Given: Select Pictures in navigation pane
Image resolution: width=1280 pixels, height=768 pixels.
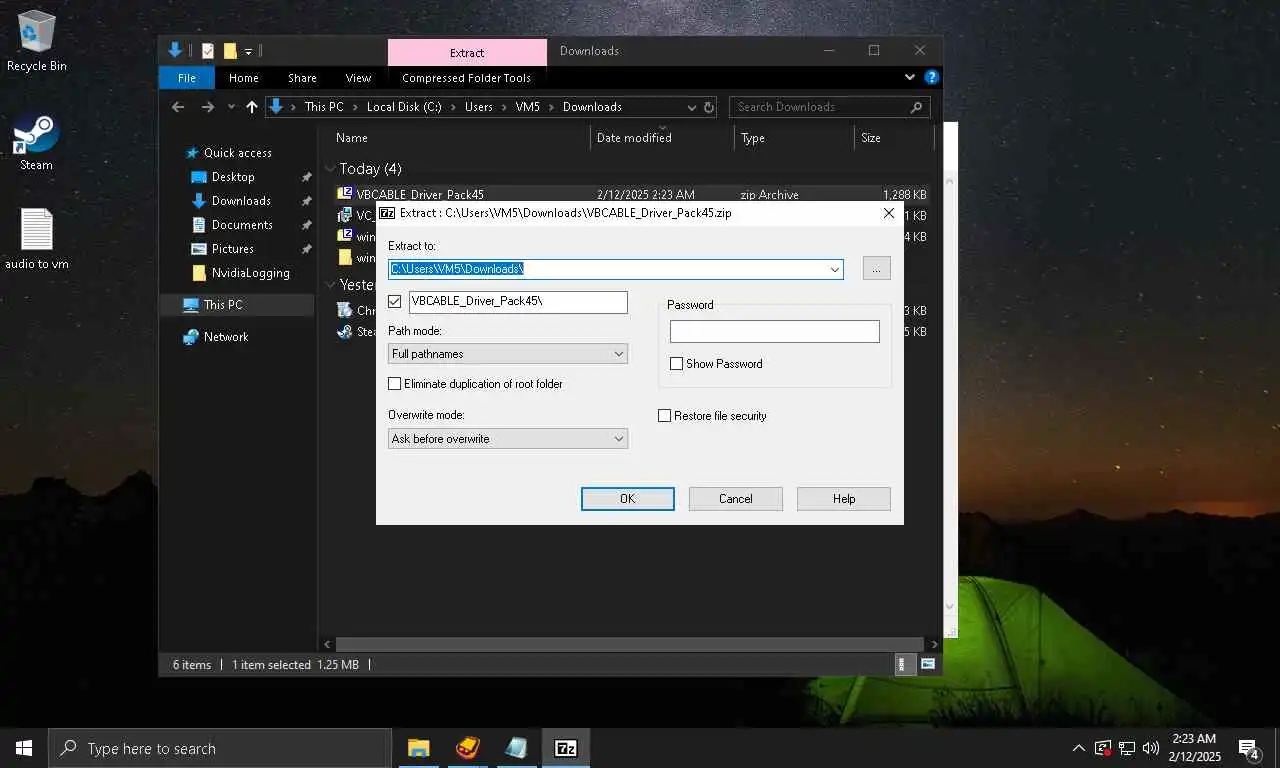Looking at the screenshot, I should coord(233,249).
